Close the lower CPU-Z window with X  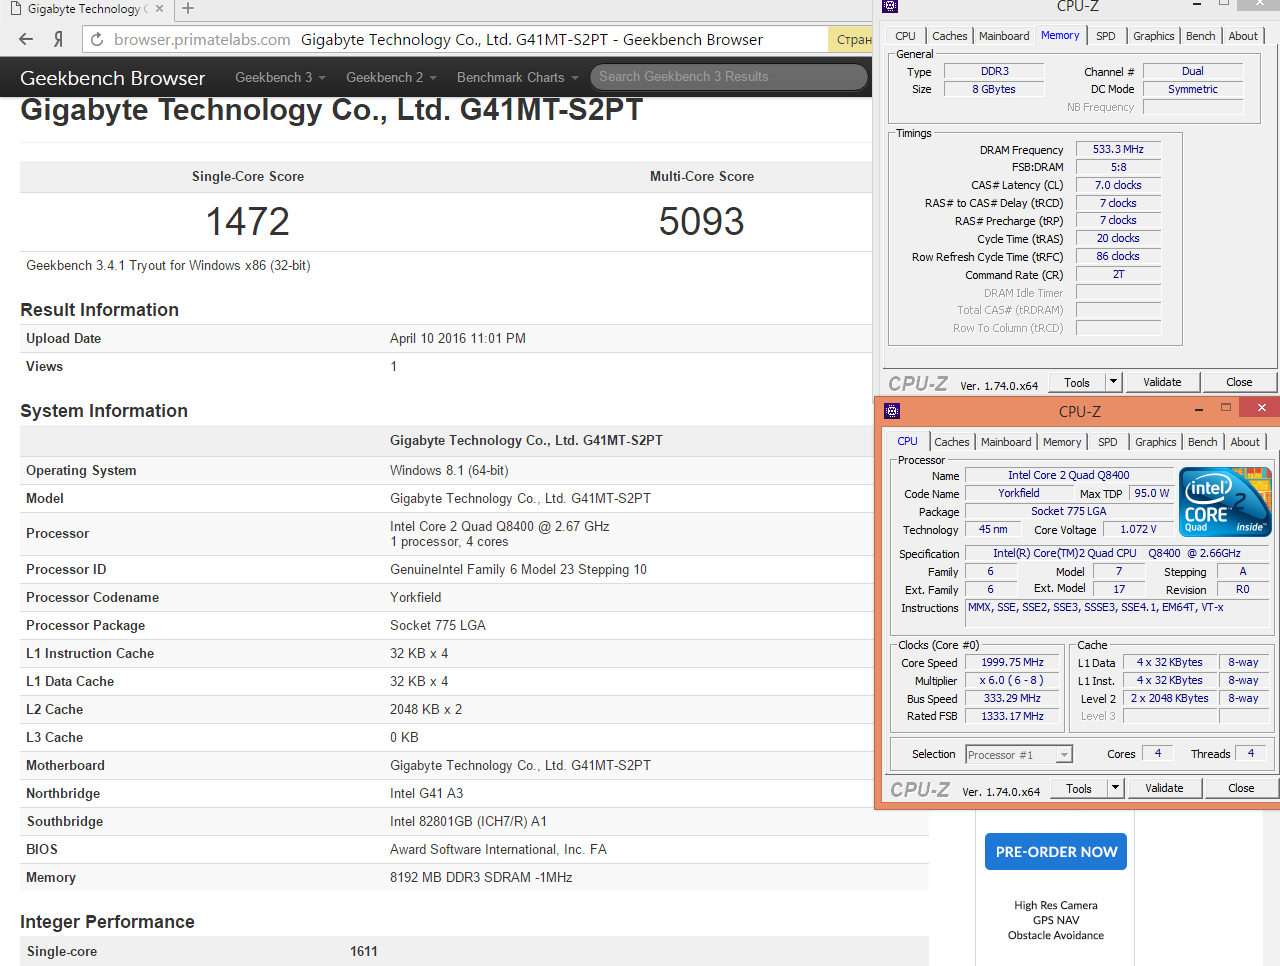click(x=1261, y=408)
